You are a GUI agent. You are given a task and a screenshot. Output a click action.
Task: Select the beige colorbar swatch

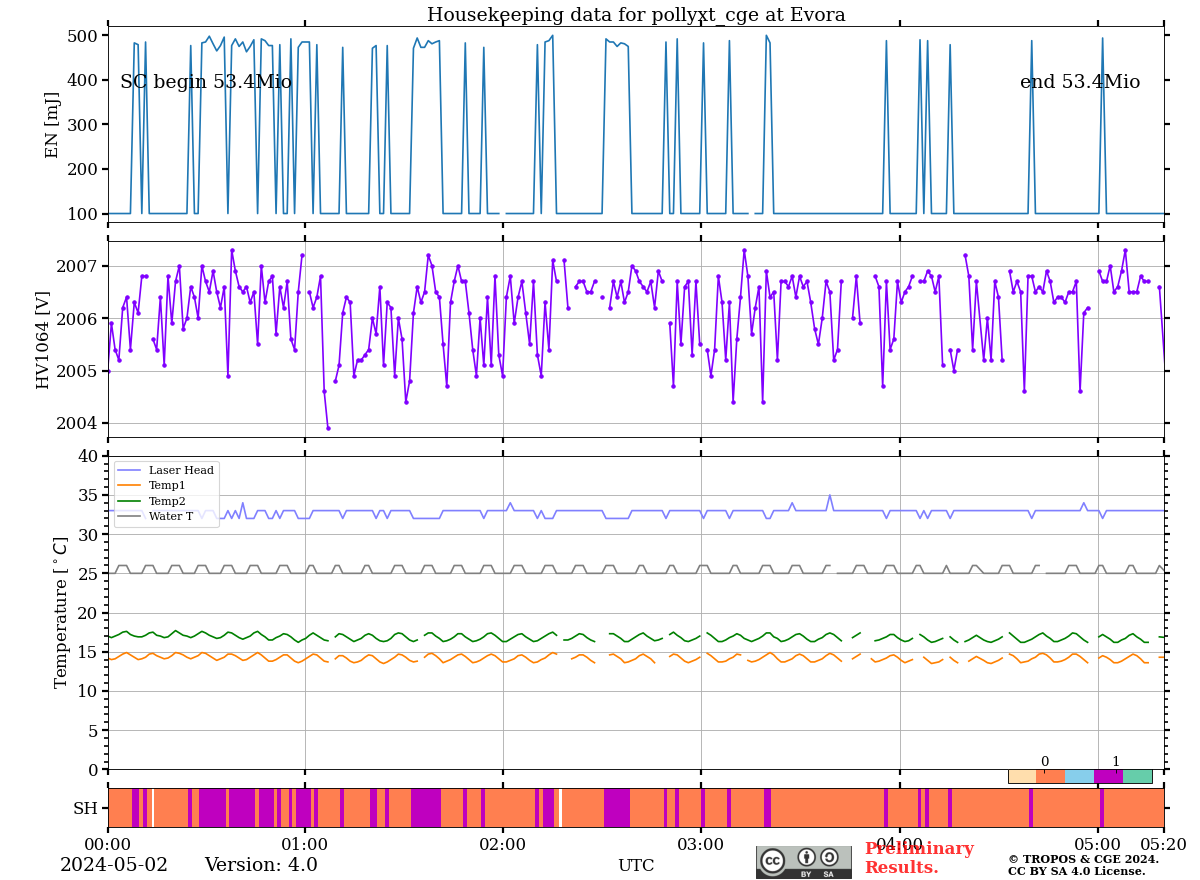(1022, 776)
